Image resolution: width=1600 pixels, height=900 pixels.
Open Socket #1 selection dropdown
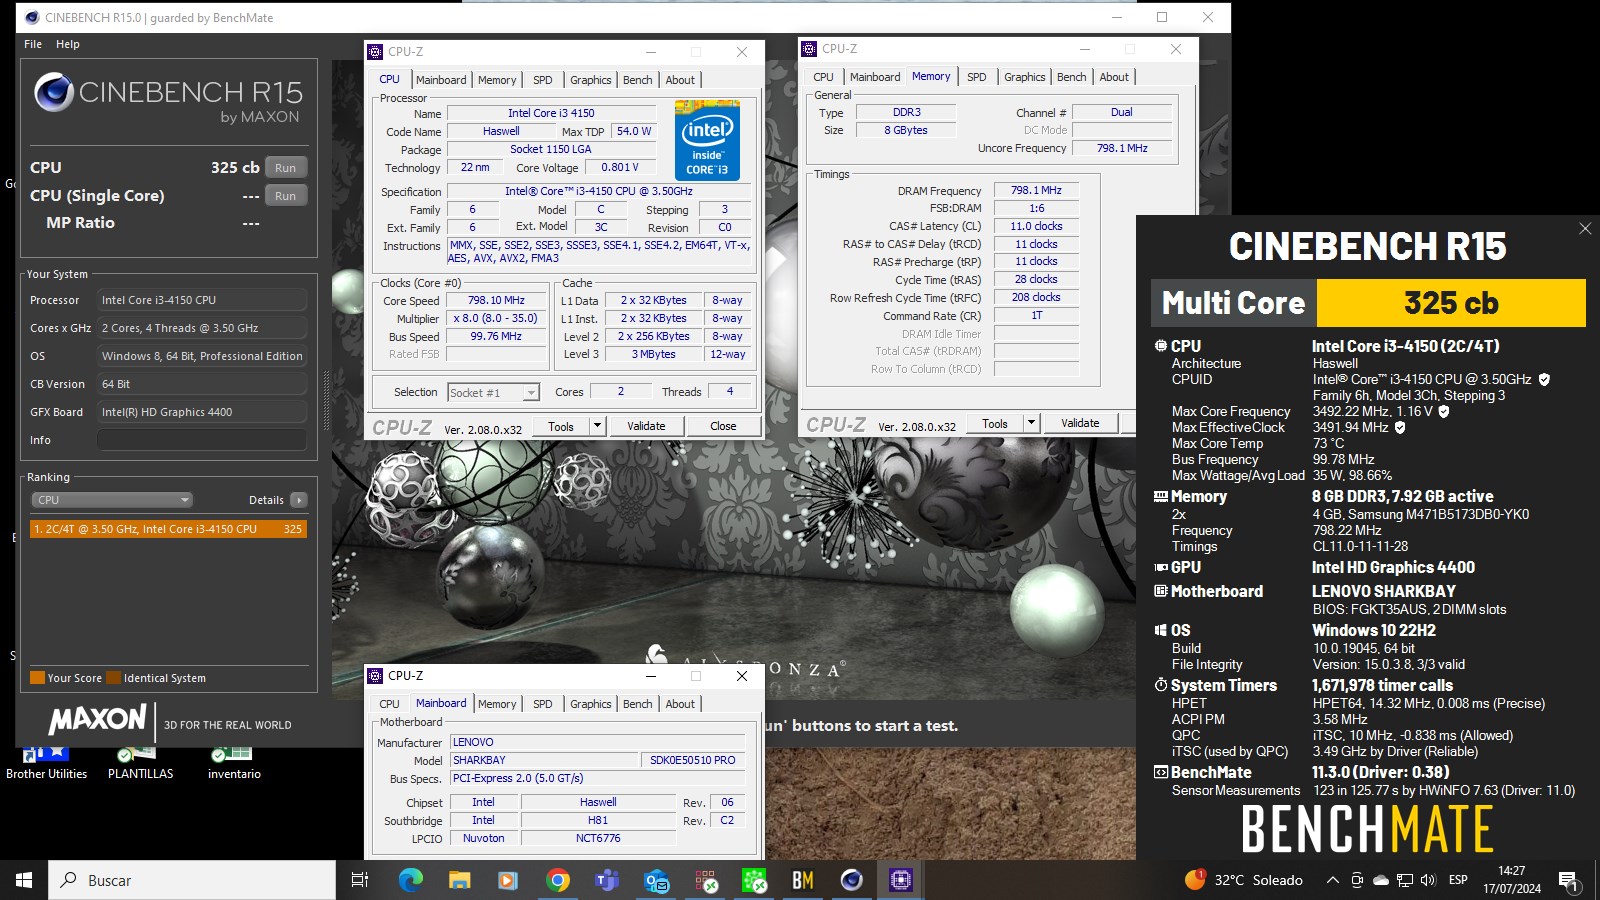(x=493, y=393)
